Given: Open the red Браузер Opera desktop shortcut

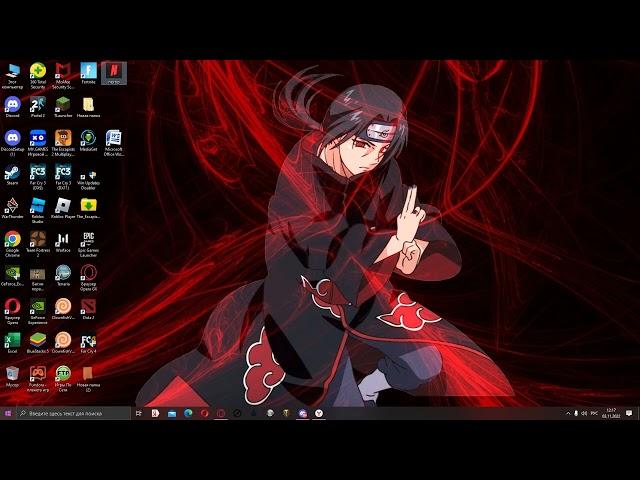Looking at the screenshot, I should click(x=12, y=311).
